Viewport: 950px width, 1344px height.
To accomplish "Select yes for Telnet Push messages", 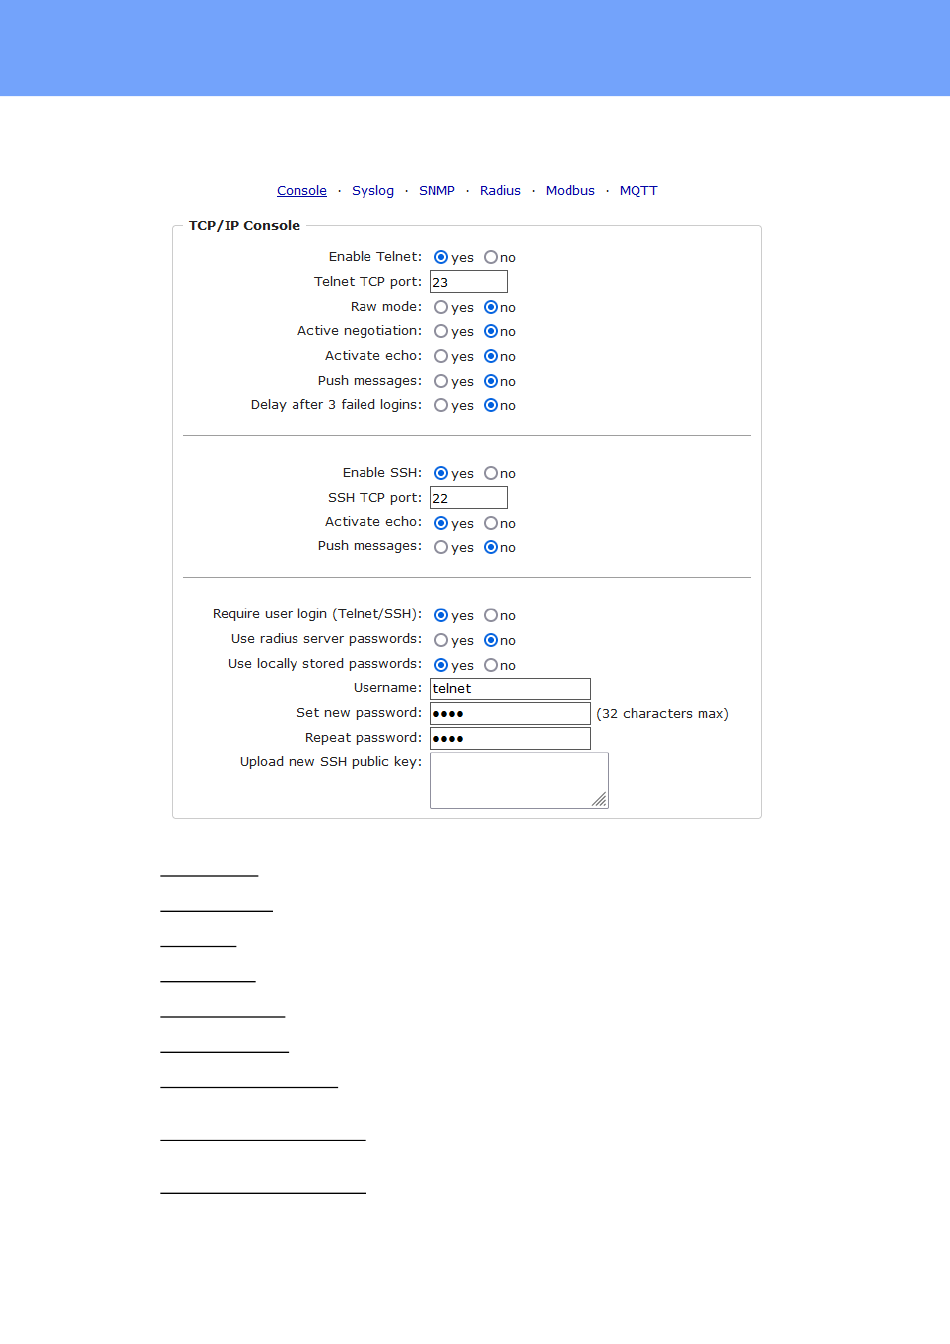I will coord(441,381).
